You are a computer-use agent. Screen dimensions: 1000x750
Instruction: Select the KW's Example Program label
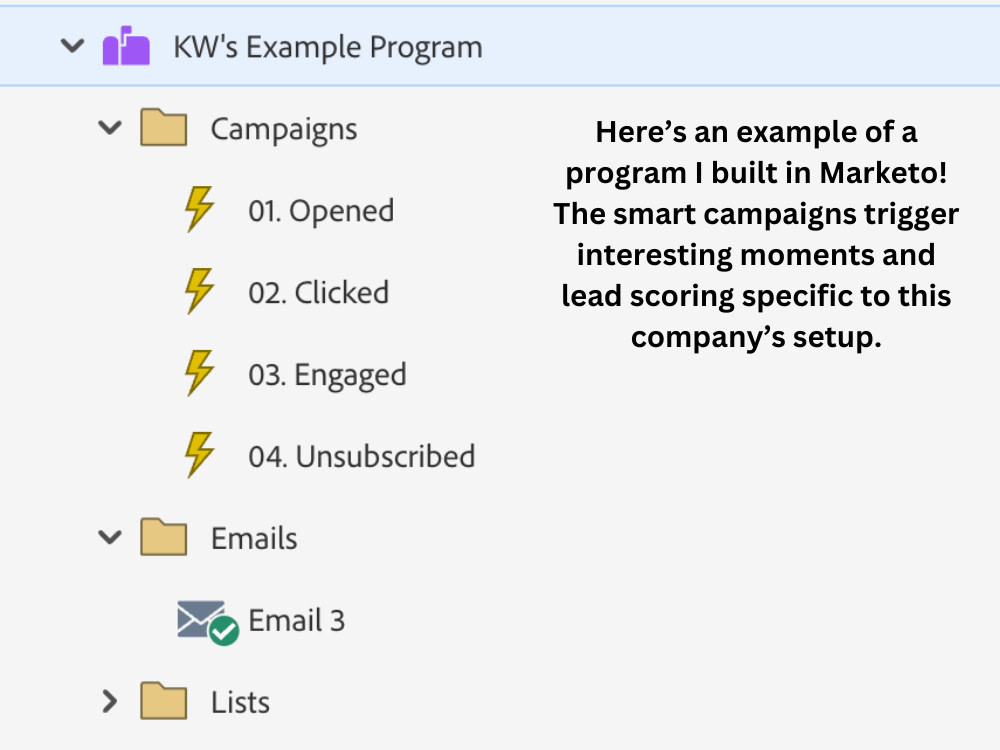pos(328,47)
